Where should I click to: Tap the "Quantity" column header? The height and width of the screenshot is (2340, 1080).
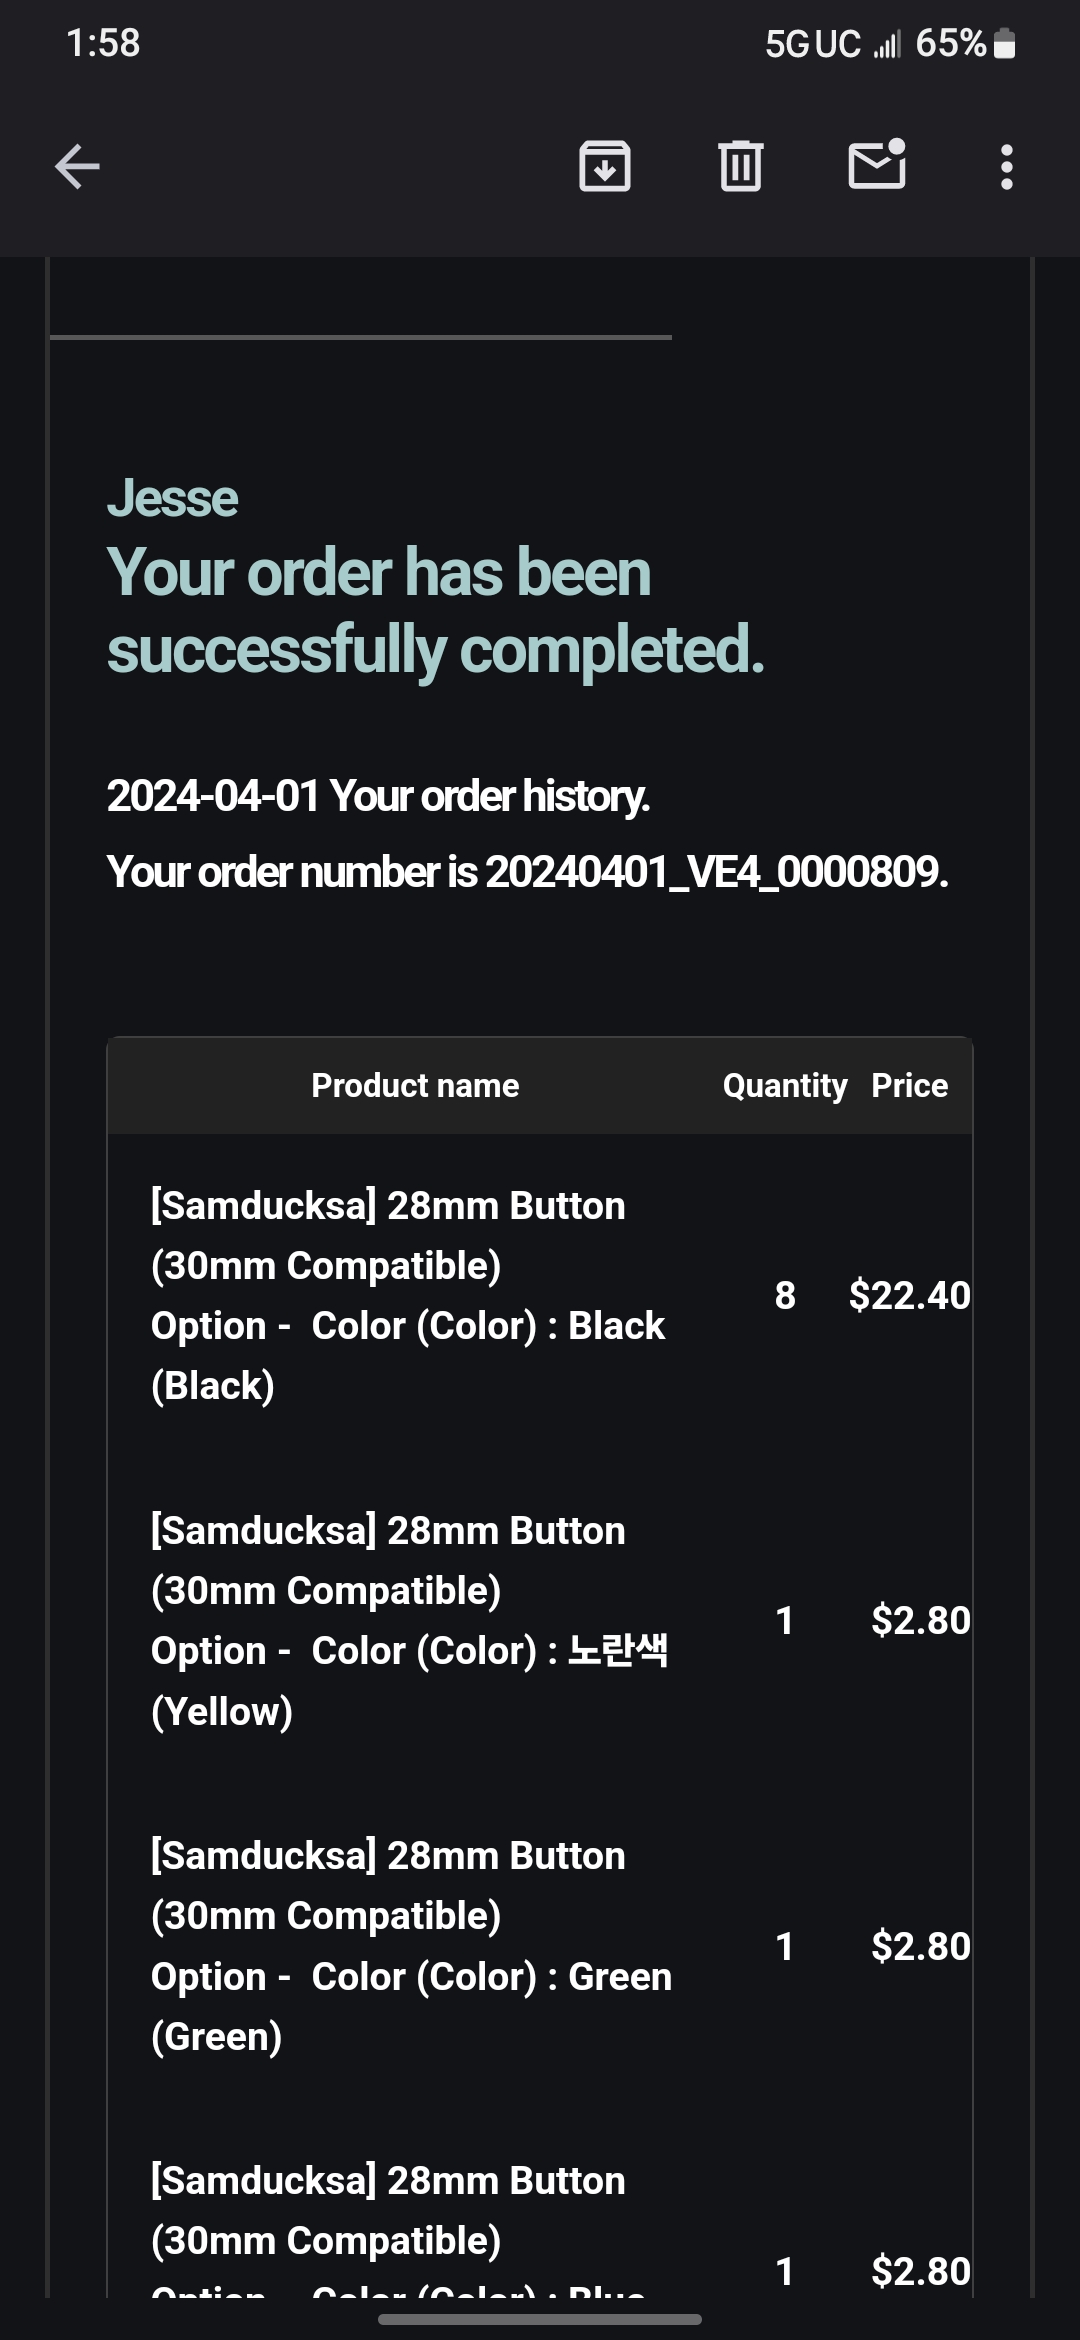coord(784,1085)
